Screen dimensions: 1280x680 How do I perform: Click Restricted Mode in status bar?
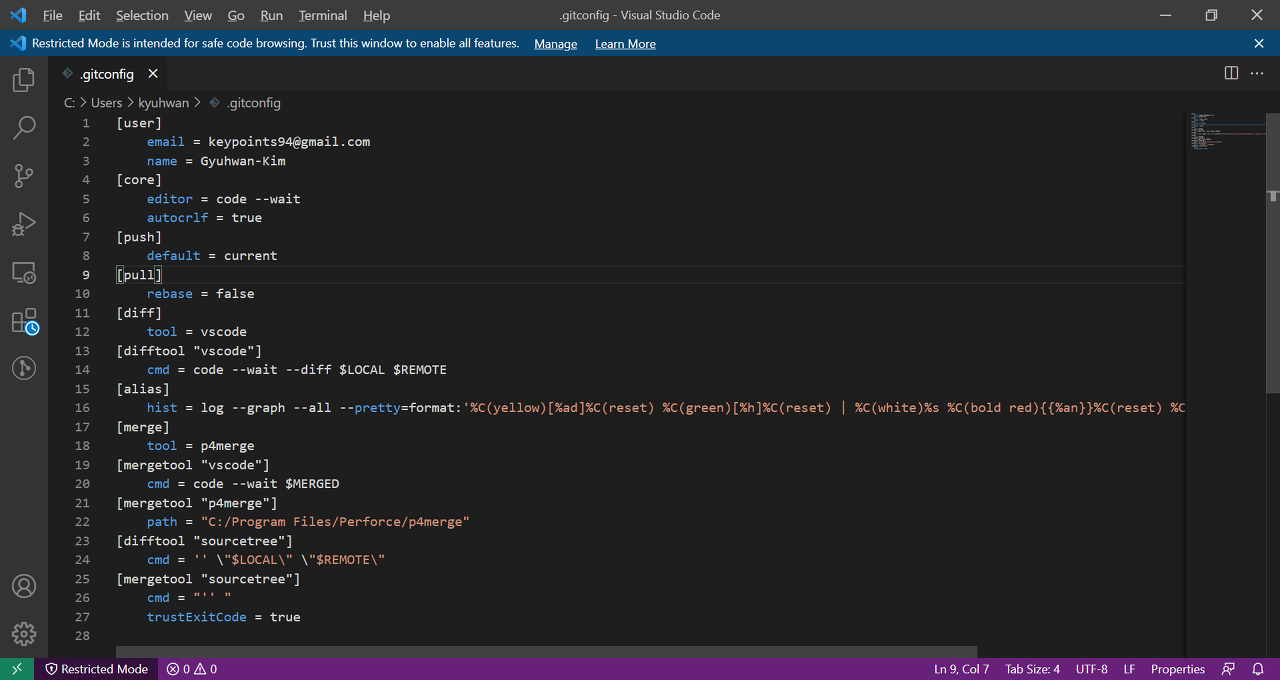pos(96,669)
